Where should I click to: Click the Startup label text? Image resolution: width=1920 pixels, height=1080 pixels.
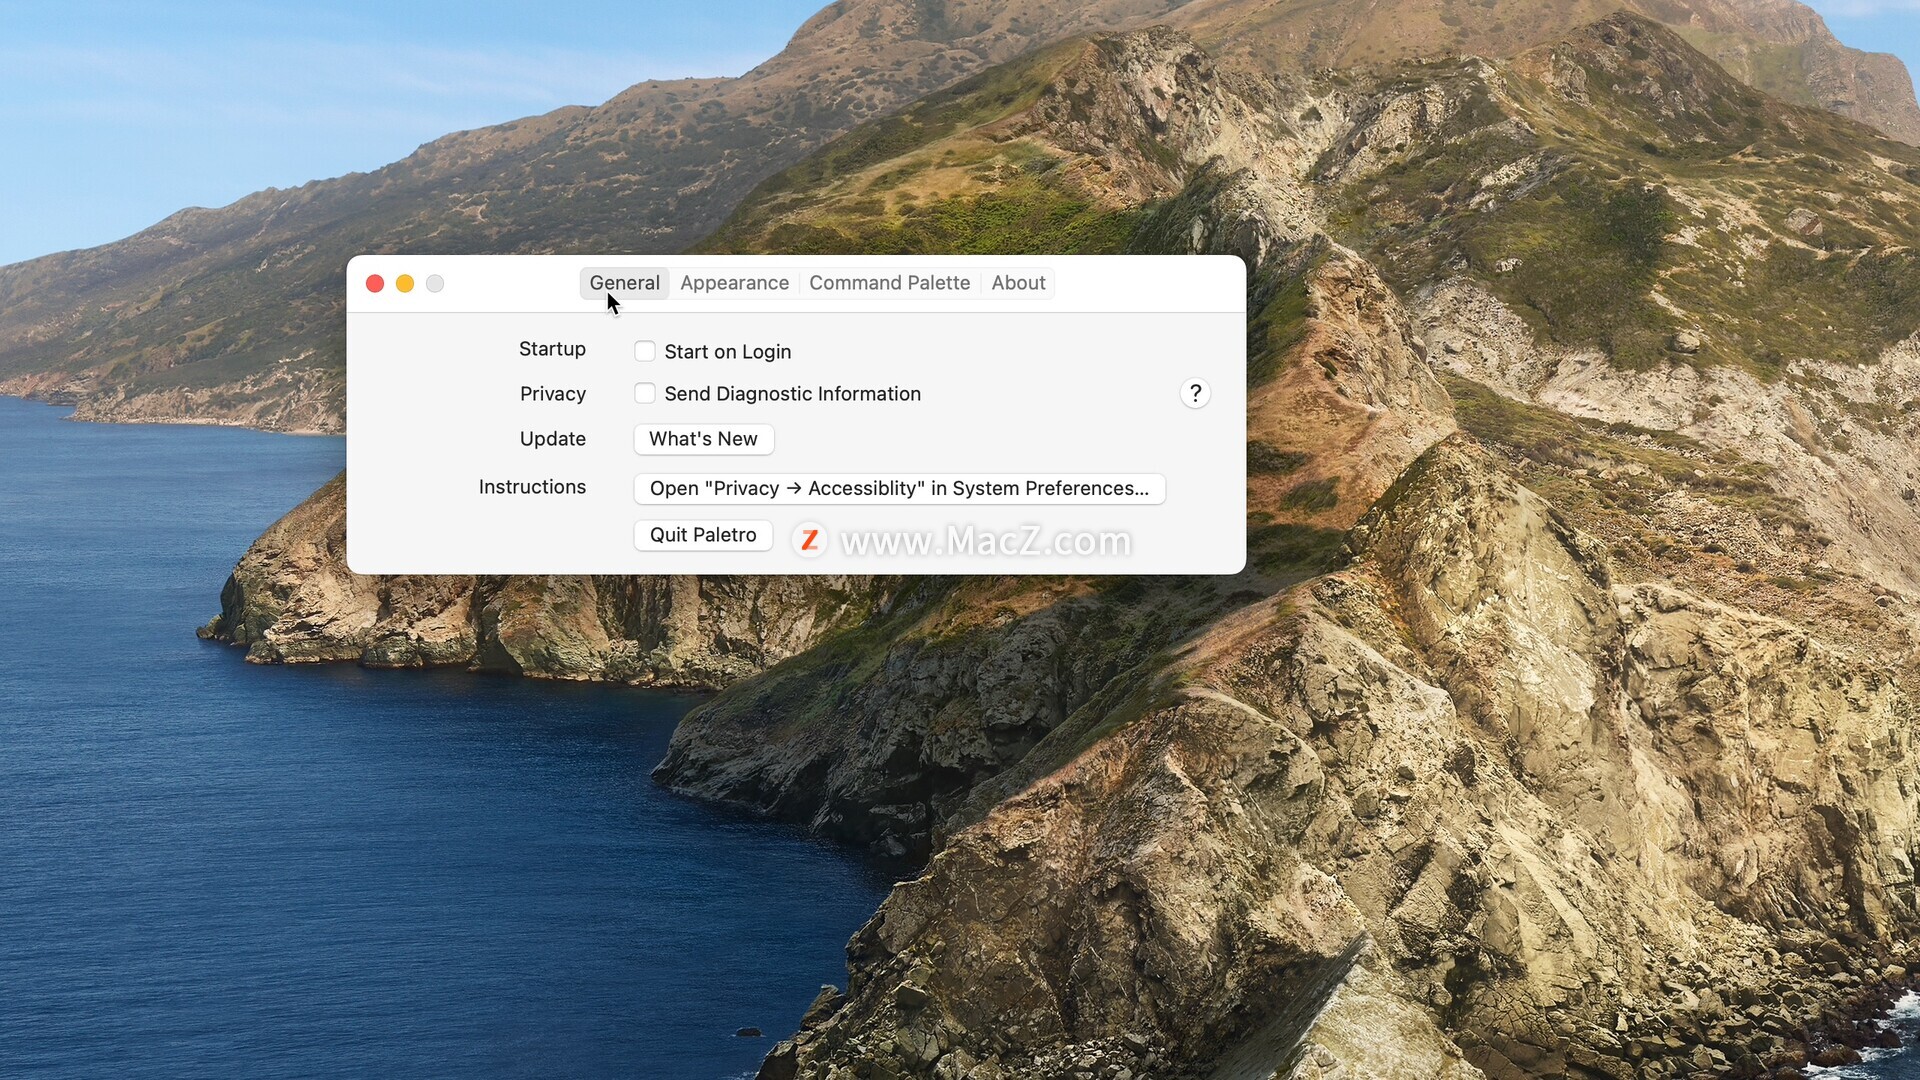tap(552, 349)
